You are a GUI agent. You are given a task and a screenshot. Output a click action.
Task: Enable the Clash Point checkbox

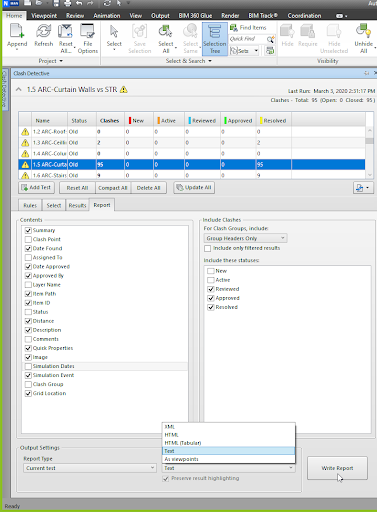point(28,239)
